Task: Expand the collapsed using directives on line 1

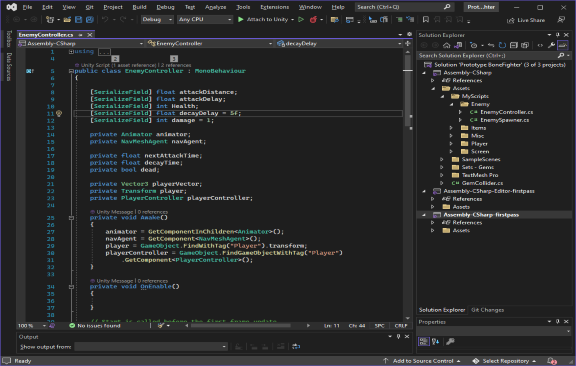Action: [71, 51]
